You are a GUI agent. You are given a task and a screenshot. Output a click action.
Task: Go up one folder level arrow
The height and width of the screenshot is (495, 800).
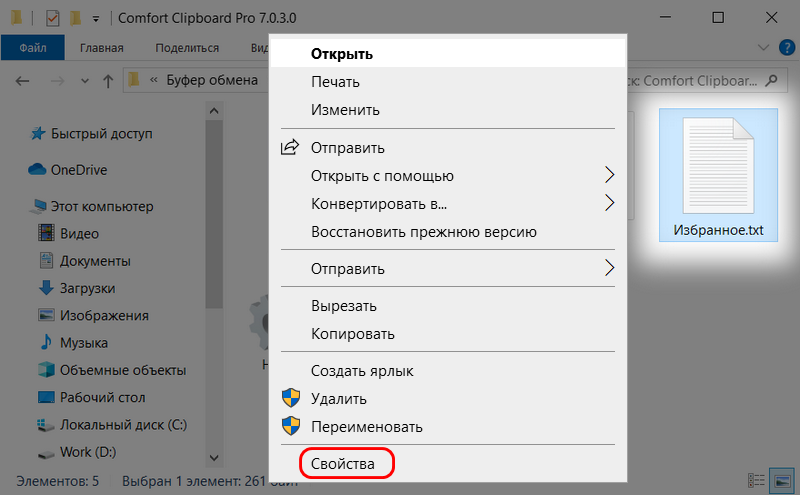pos(108,81)
